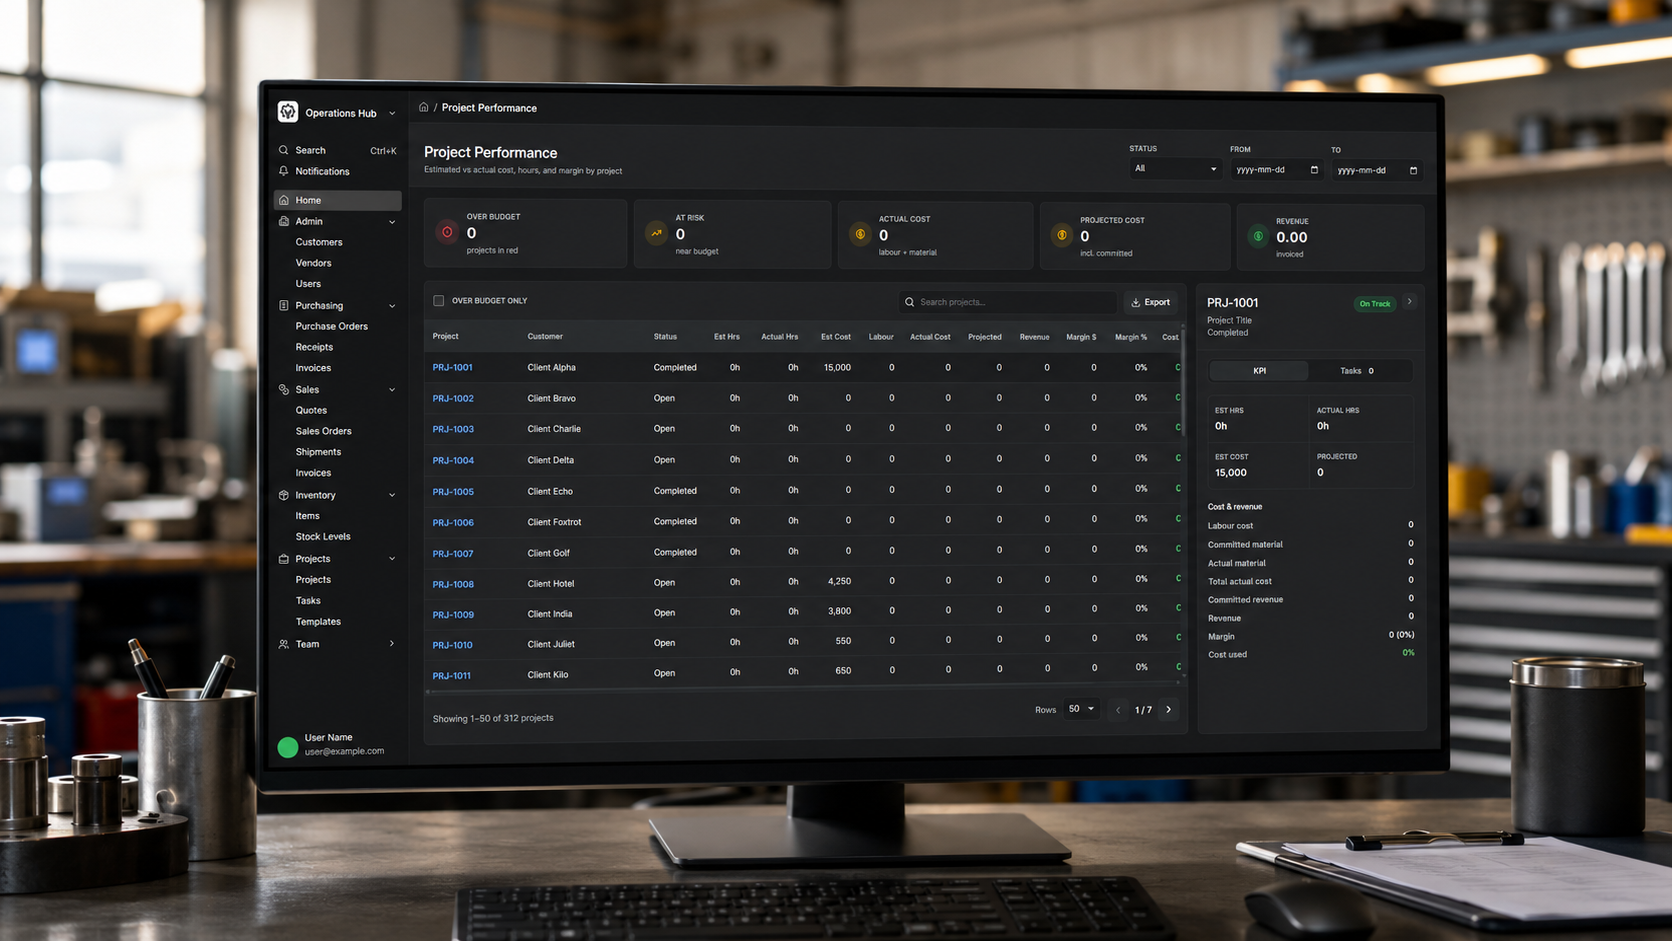
Task: Change the Rows per page dropdown
Action: [x=1081, y=709]
